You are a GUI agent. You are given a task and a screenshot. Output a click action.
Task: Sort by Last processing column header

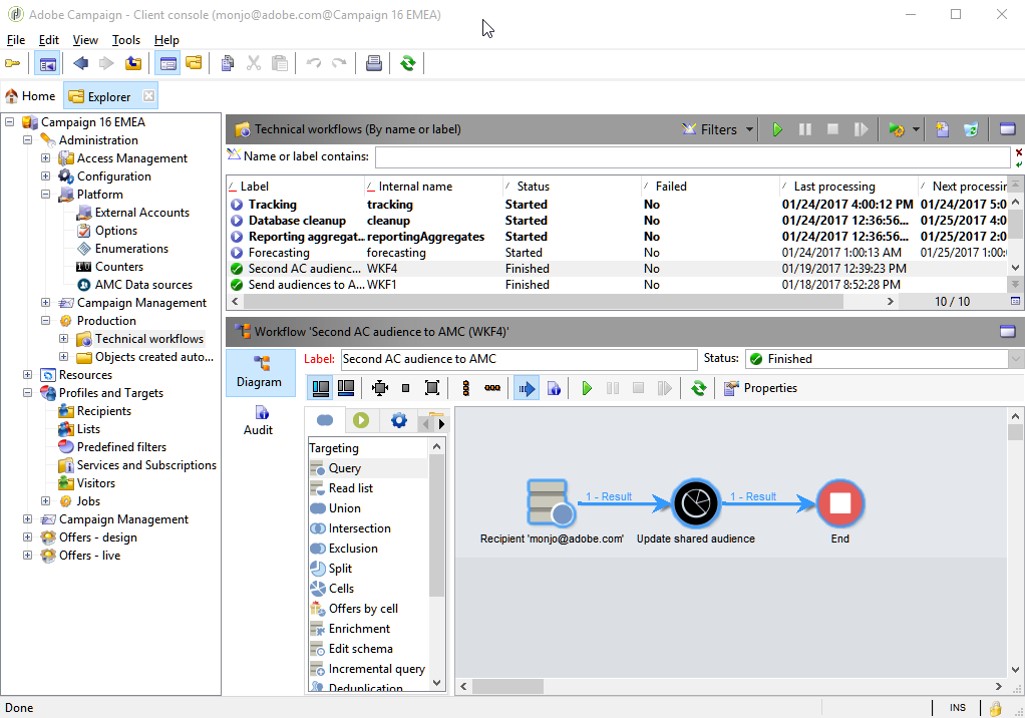(848, 186)
